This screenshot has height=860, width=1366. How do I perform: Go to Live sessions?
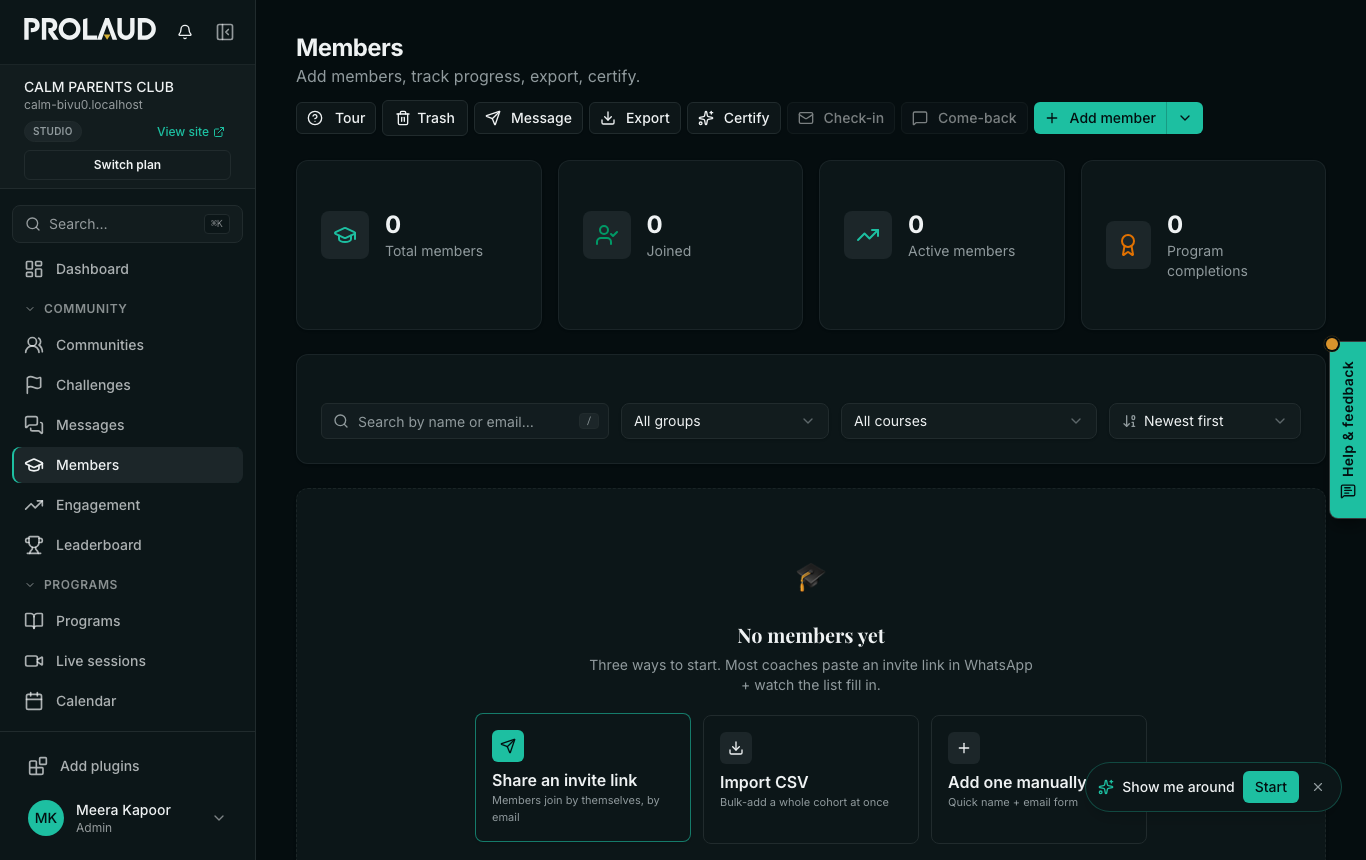127,661
